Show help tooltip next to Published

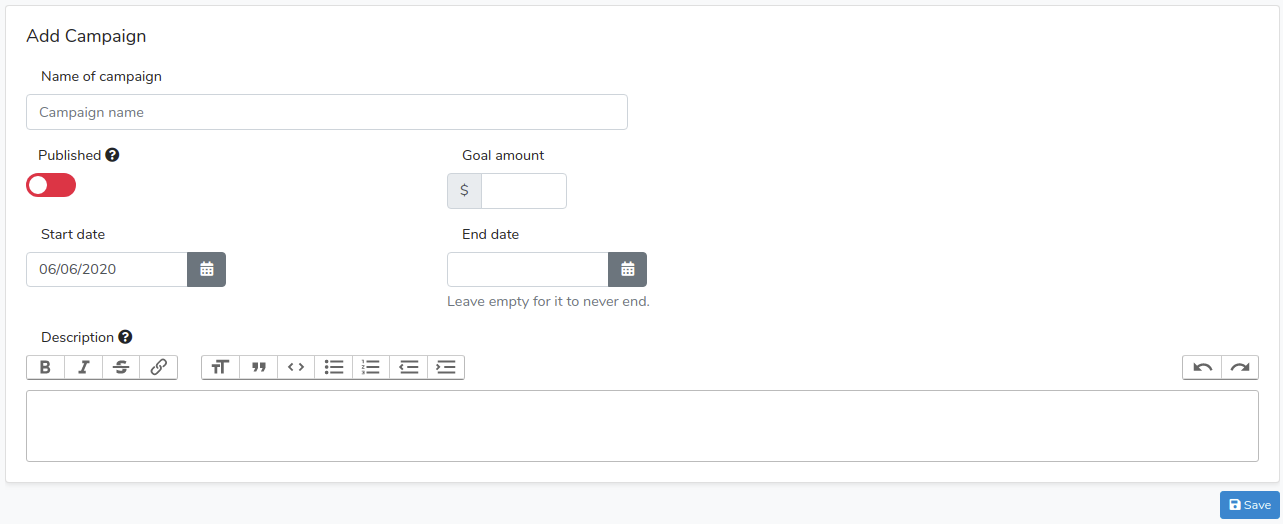[112, 155]
